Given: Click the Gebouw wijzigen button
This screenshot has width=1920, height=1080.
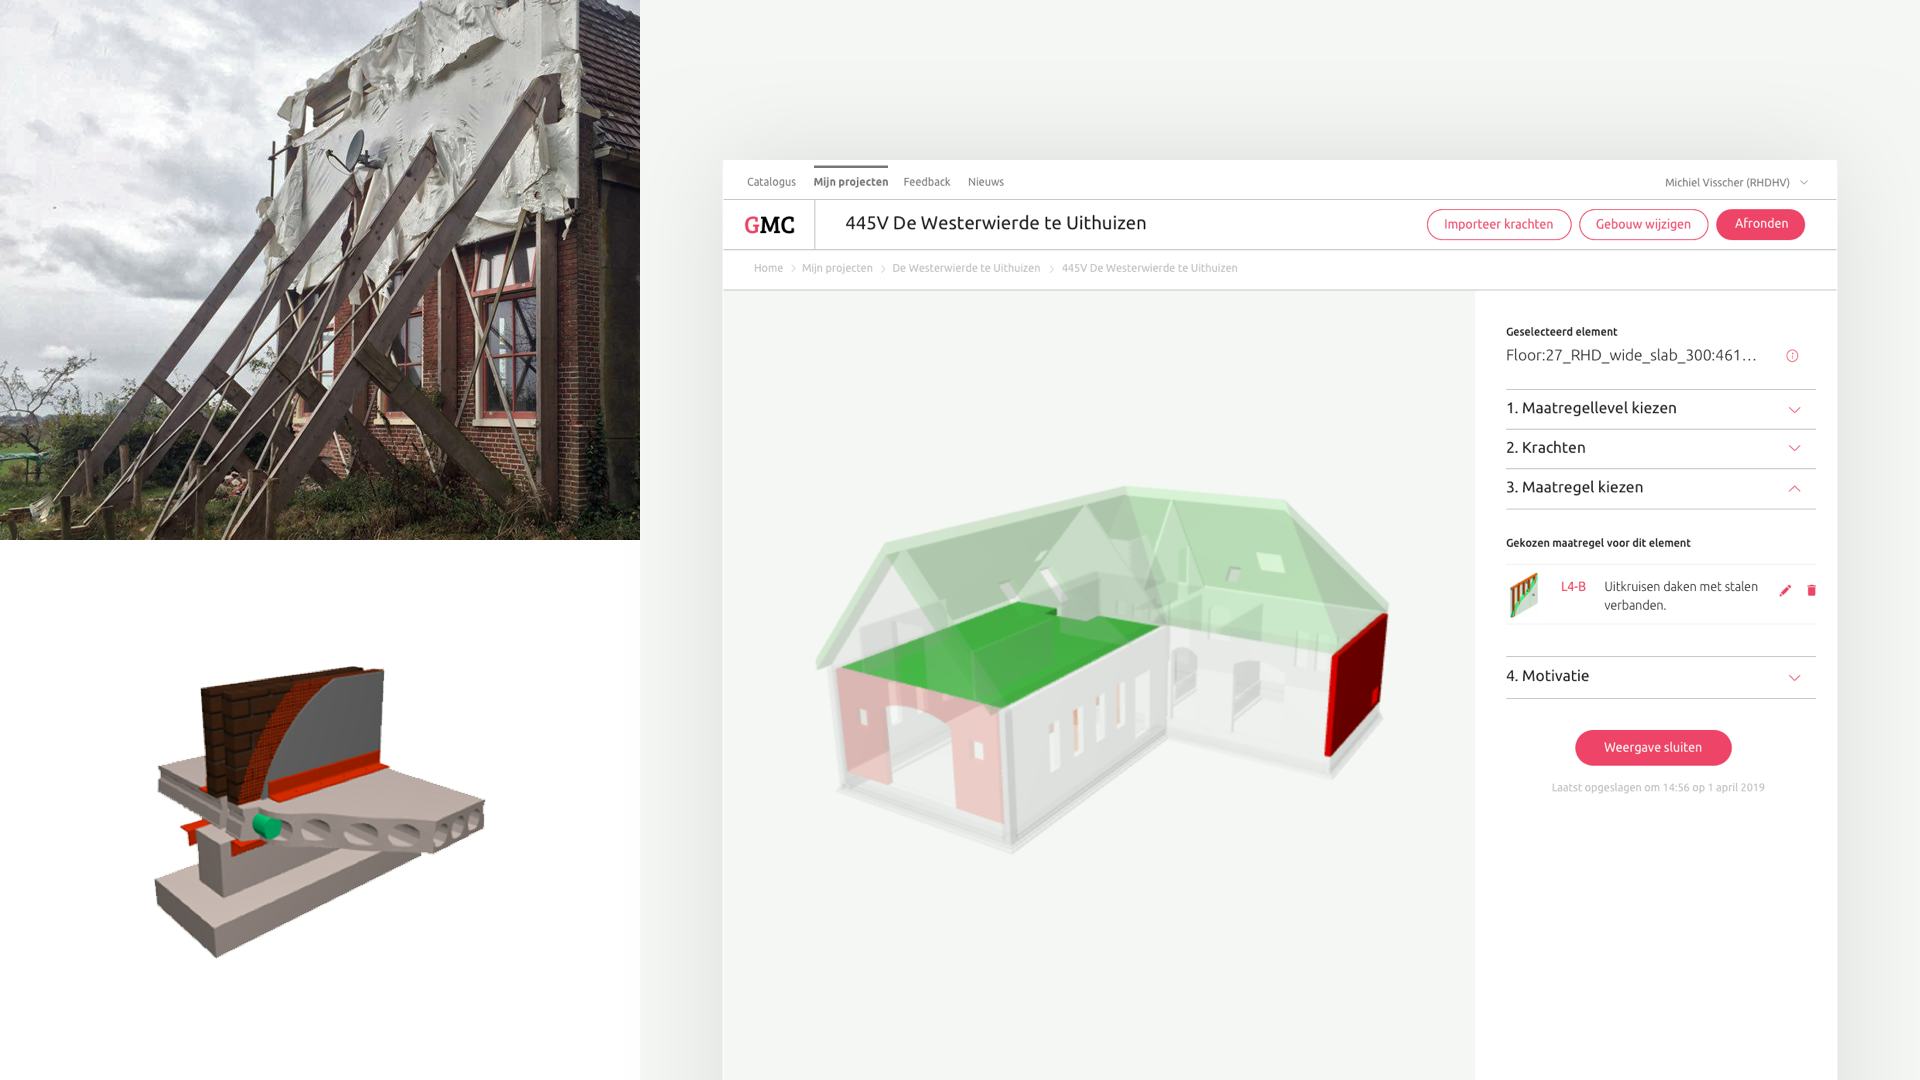Looking at the screenshot, I should click(x=1643, y=225).
